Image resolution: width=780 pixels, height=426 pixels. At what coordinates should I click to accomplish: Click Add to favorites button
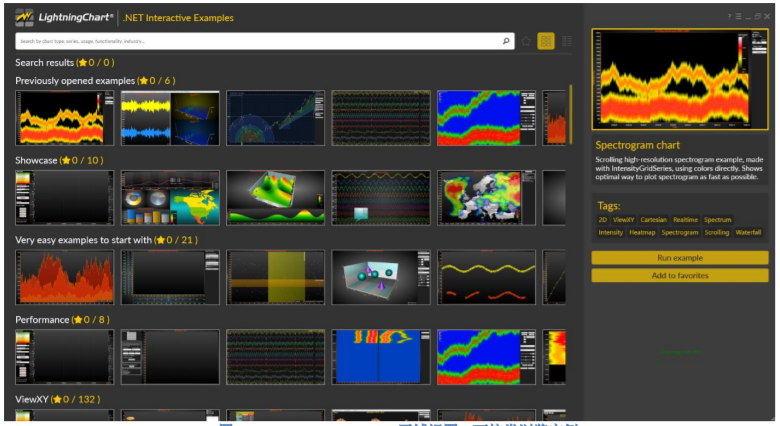pos(680,275)
